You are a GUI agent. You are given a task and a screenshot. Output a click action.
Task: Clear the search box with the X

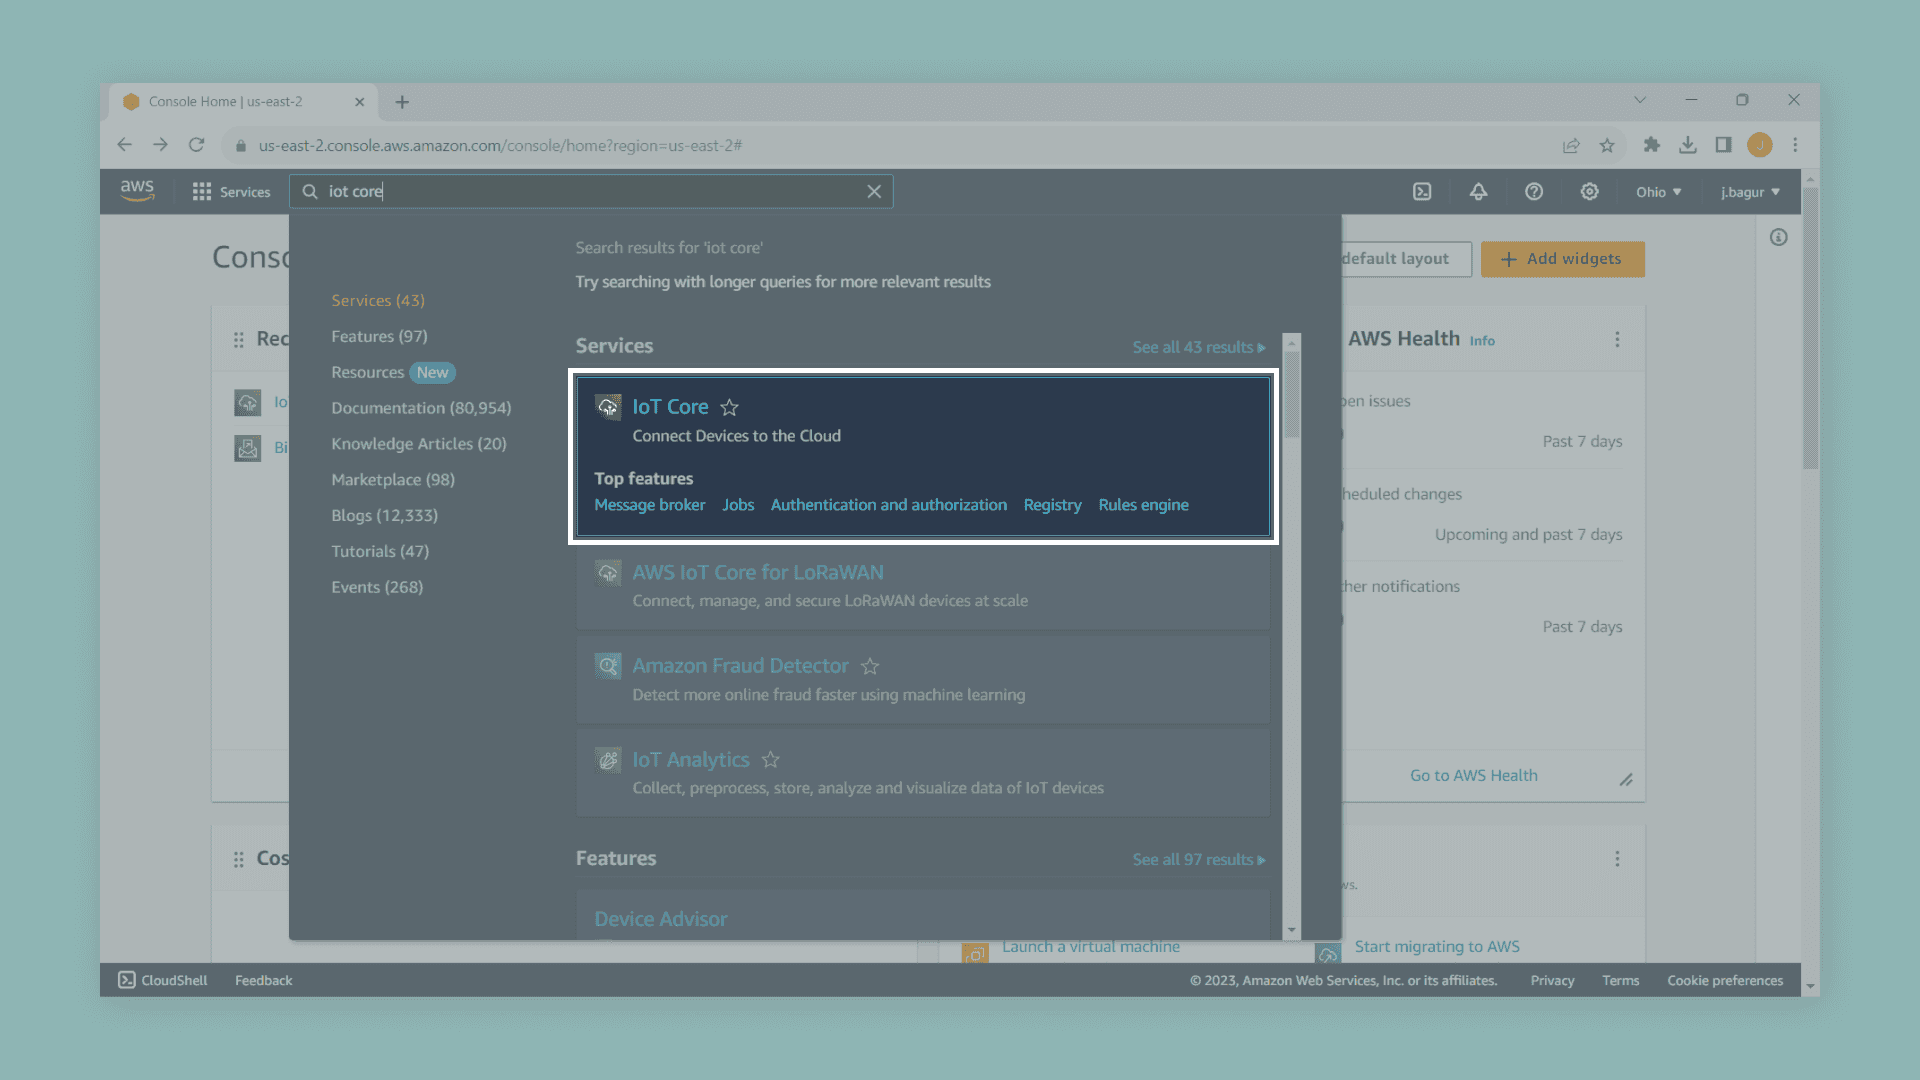(874, 191)
